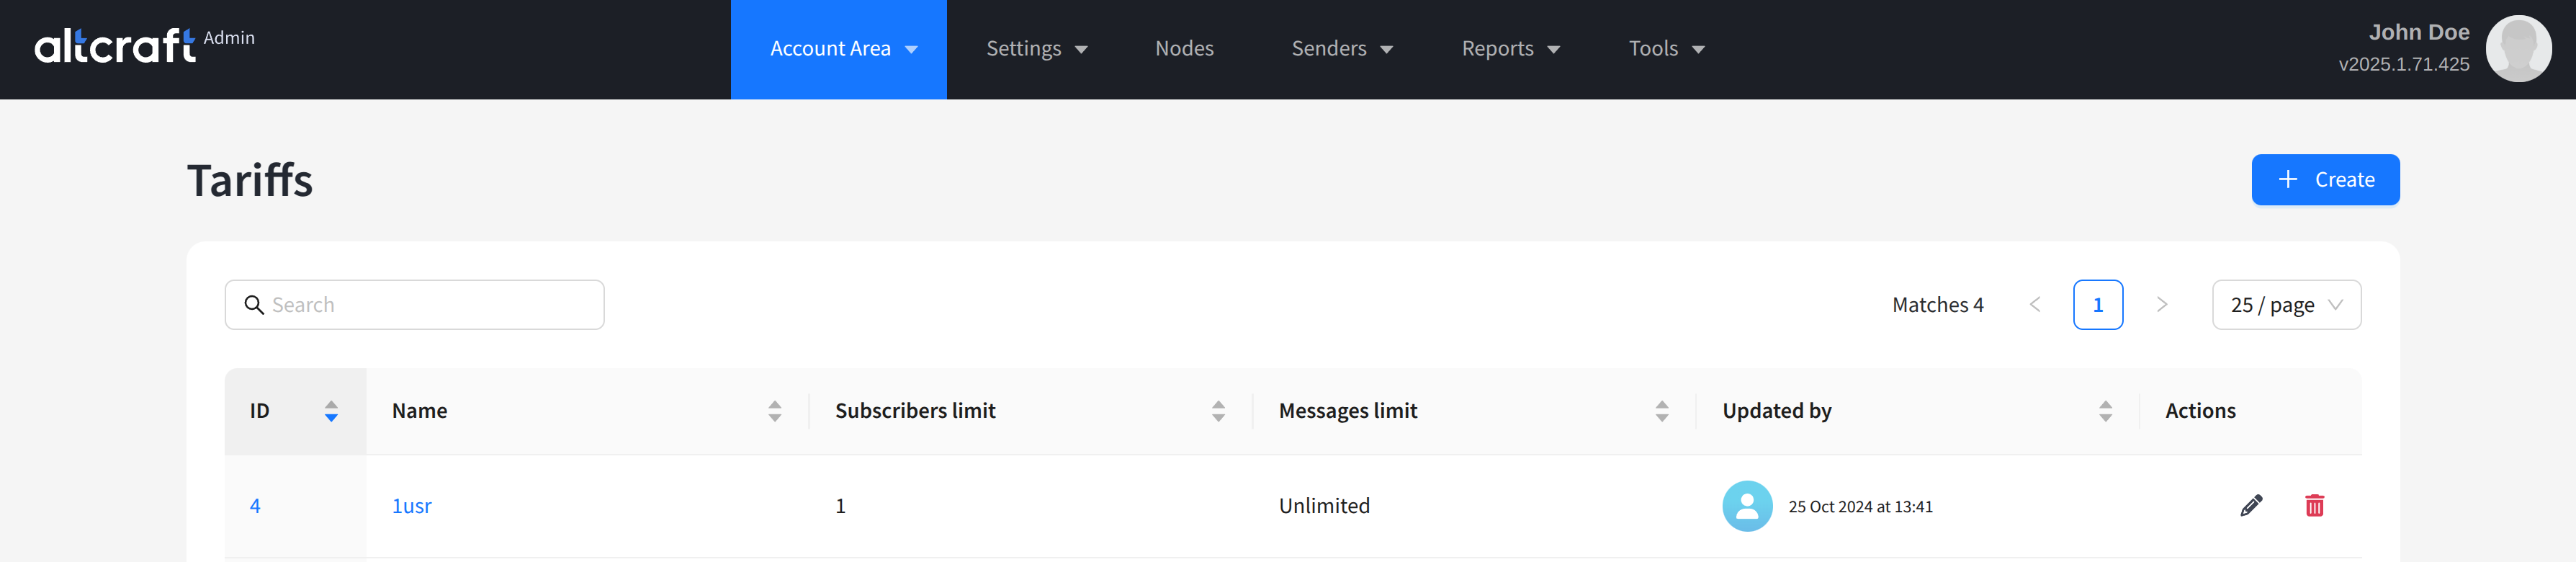2576x562 pixels.
Task: Click the pencil edit icon for 1usr
Action: tap(2250, 506)
